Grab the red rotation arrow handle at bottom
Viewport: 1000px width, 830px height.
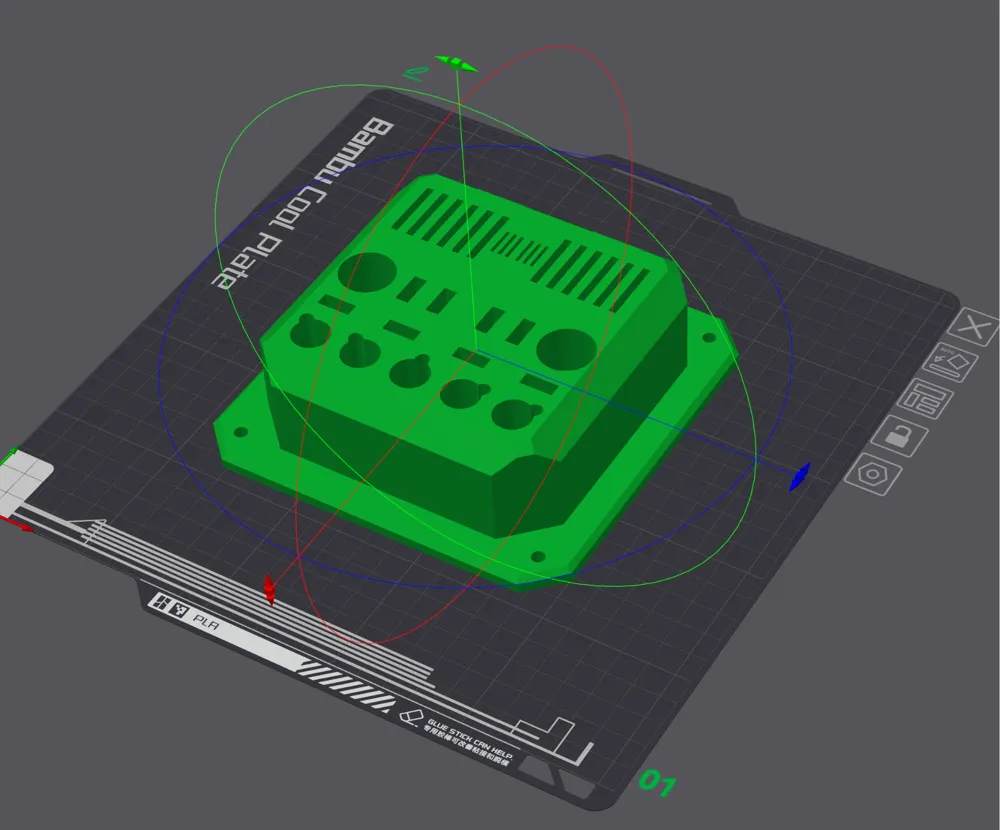tap(269, 589)
